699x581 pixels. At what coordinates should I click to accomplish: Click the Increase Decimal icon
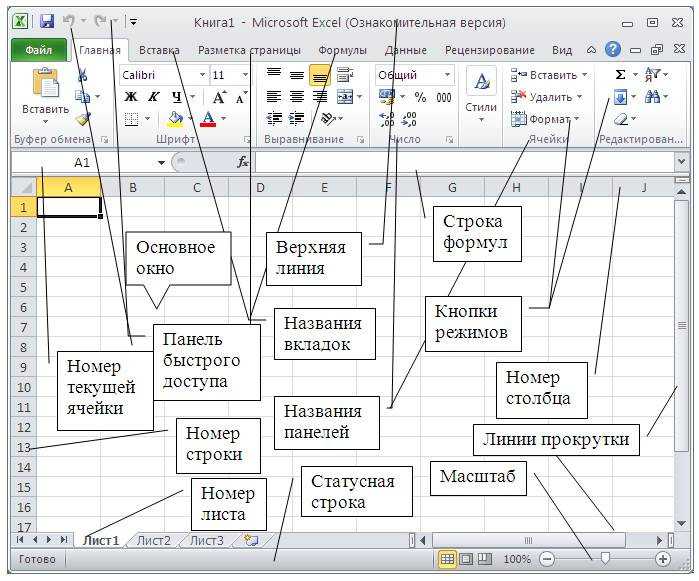point(387,119)
